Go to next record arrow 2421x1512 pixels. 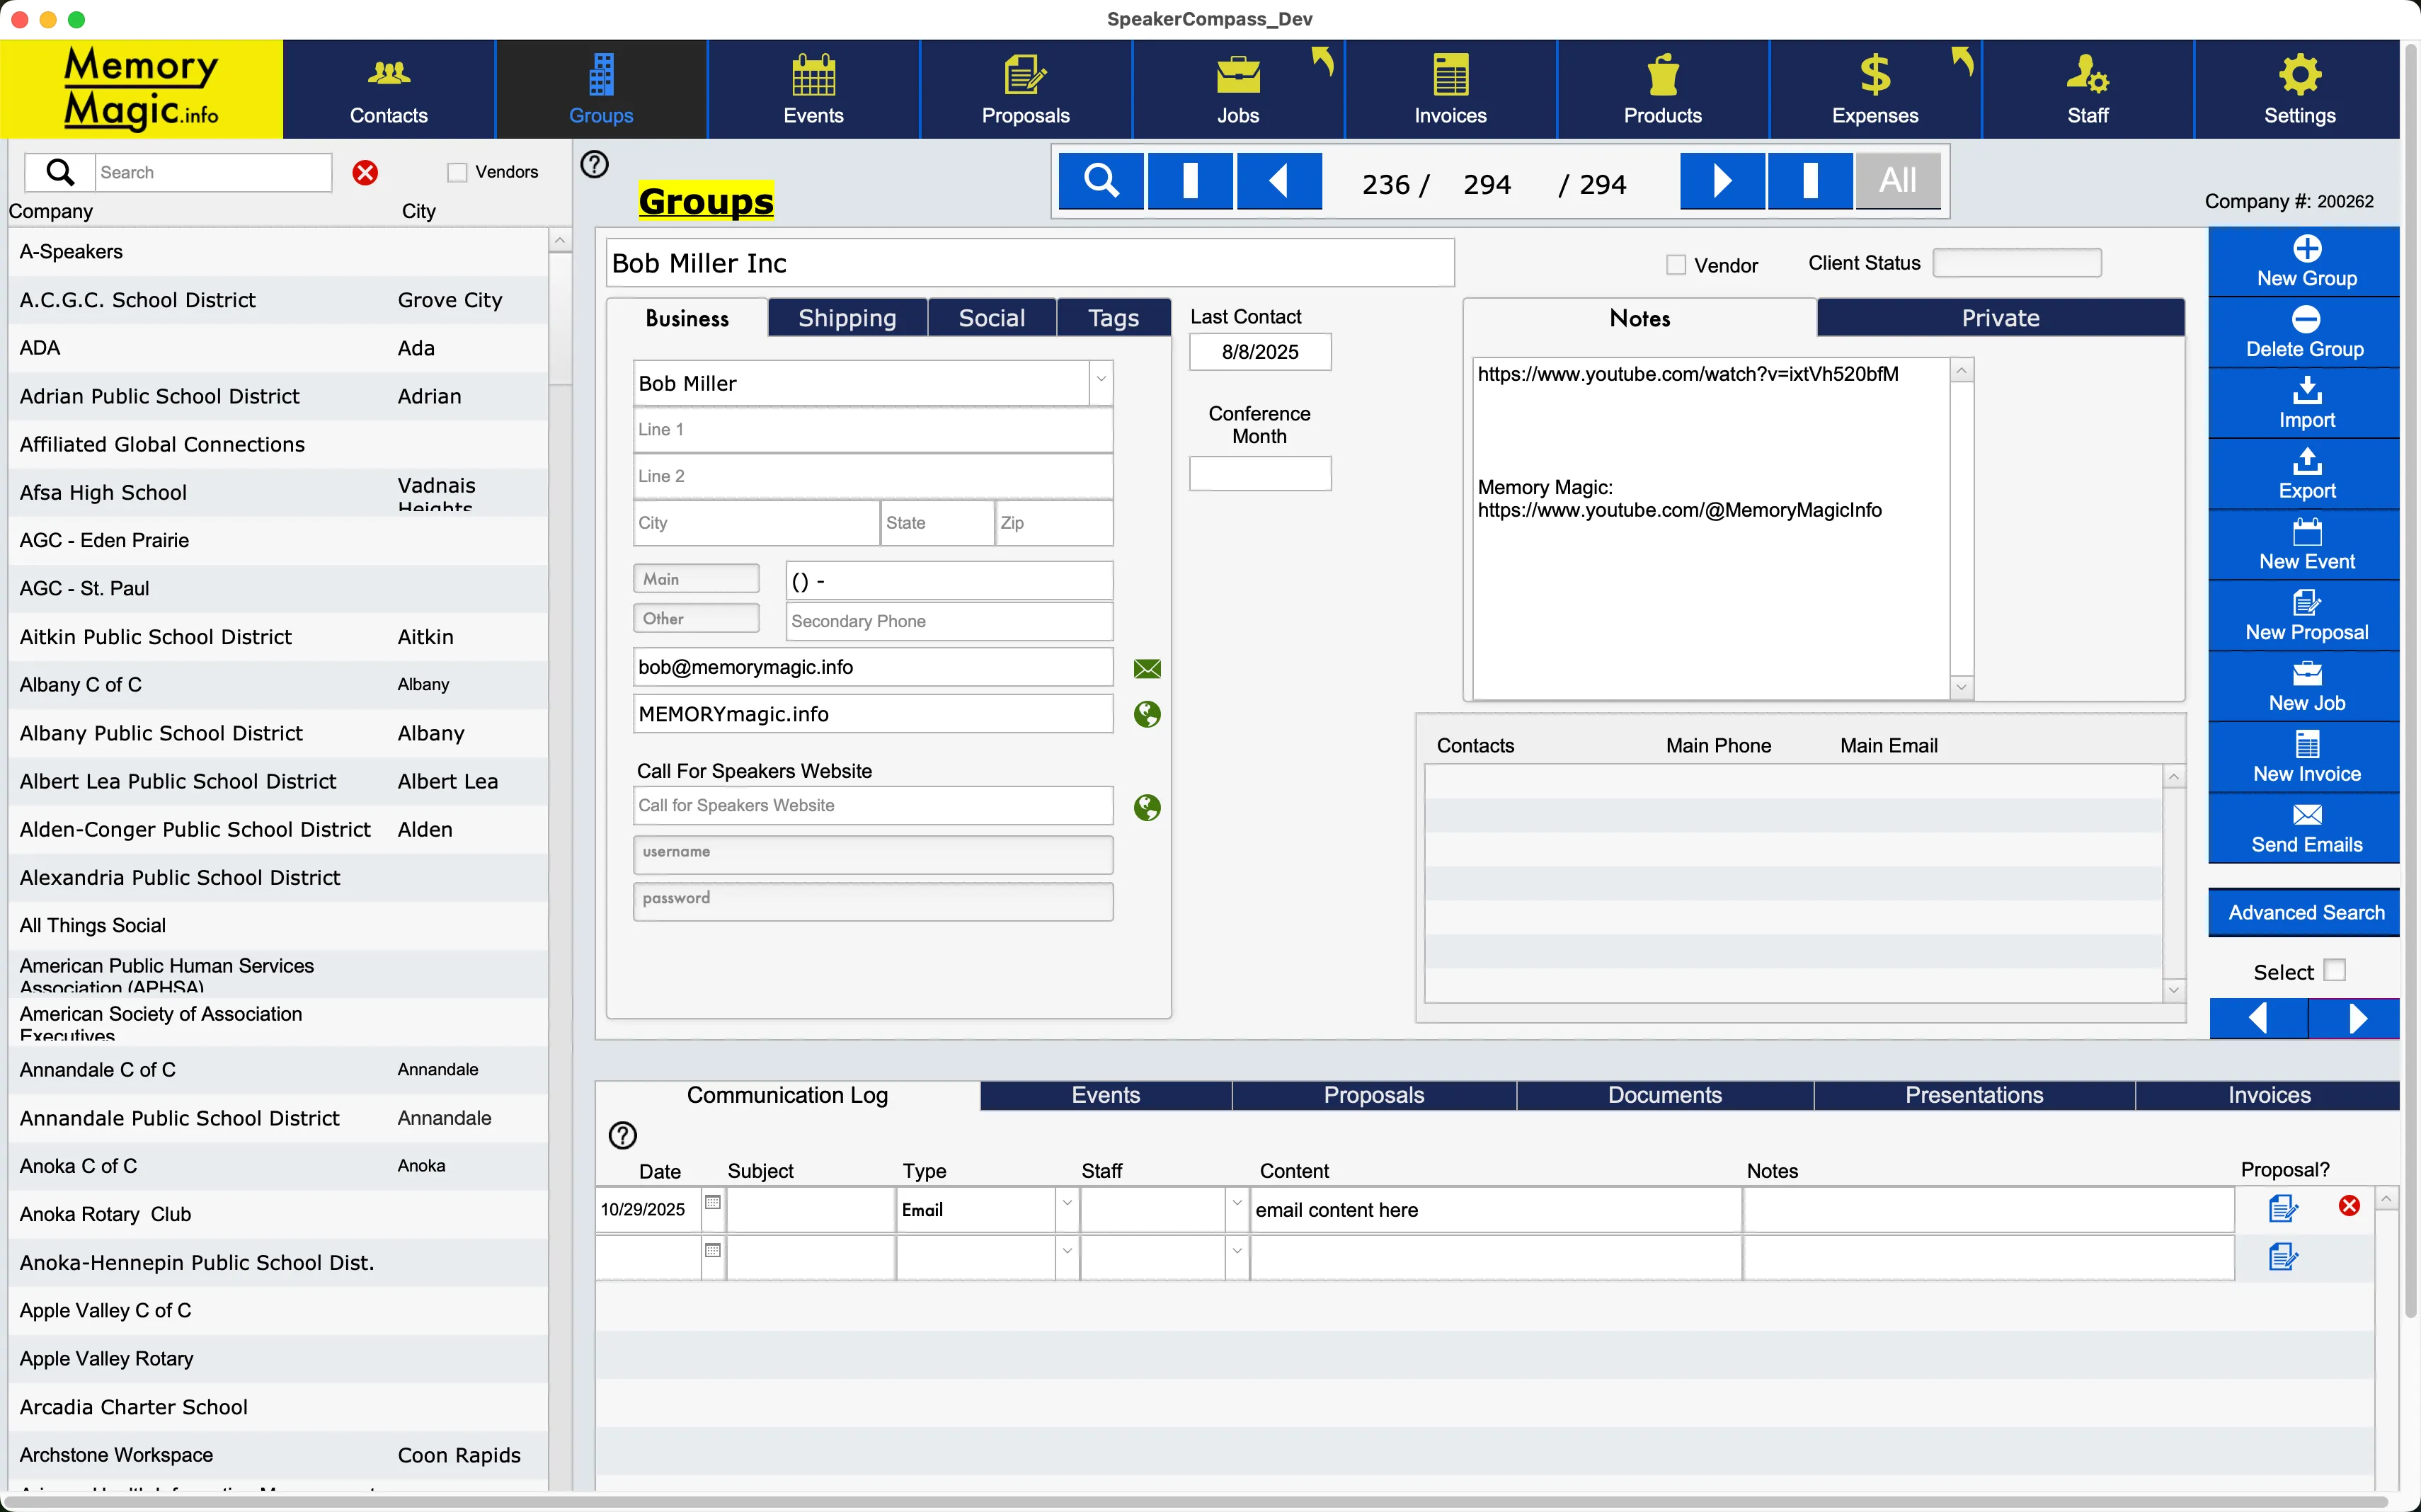click(x=1721, y=181)
